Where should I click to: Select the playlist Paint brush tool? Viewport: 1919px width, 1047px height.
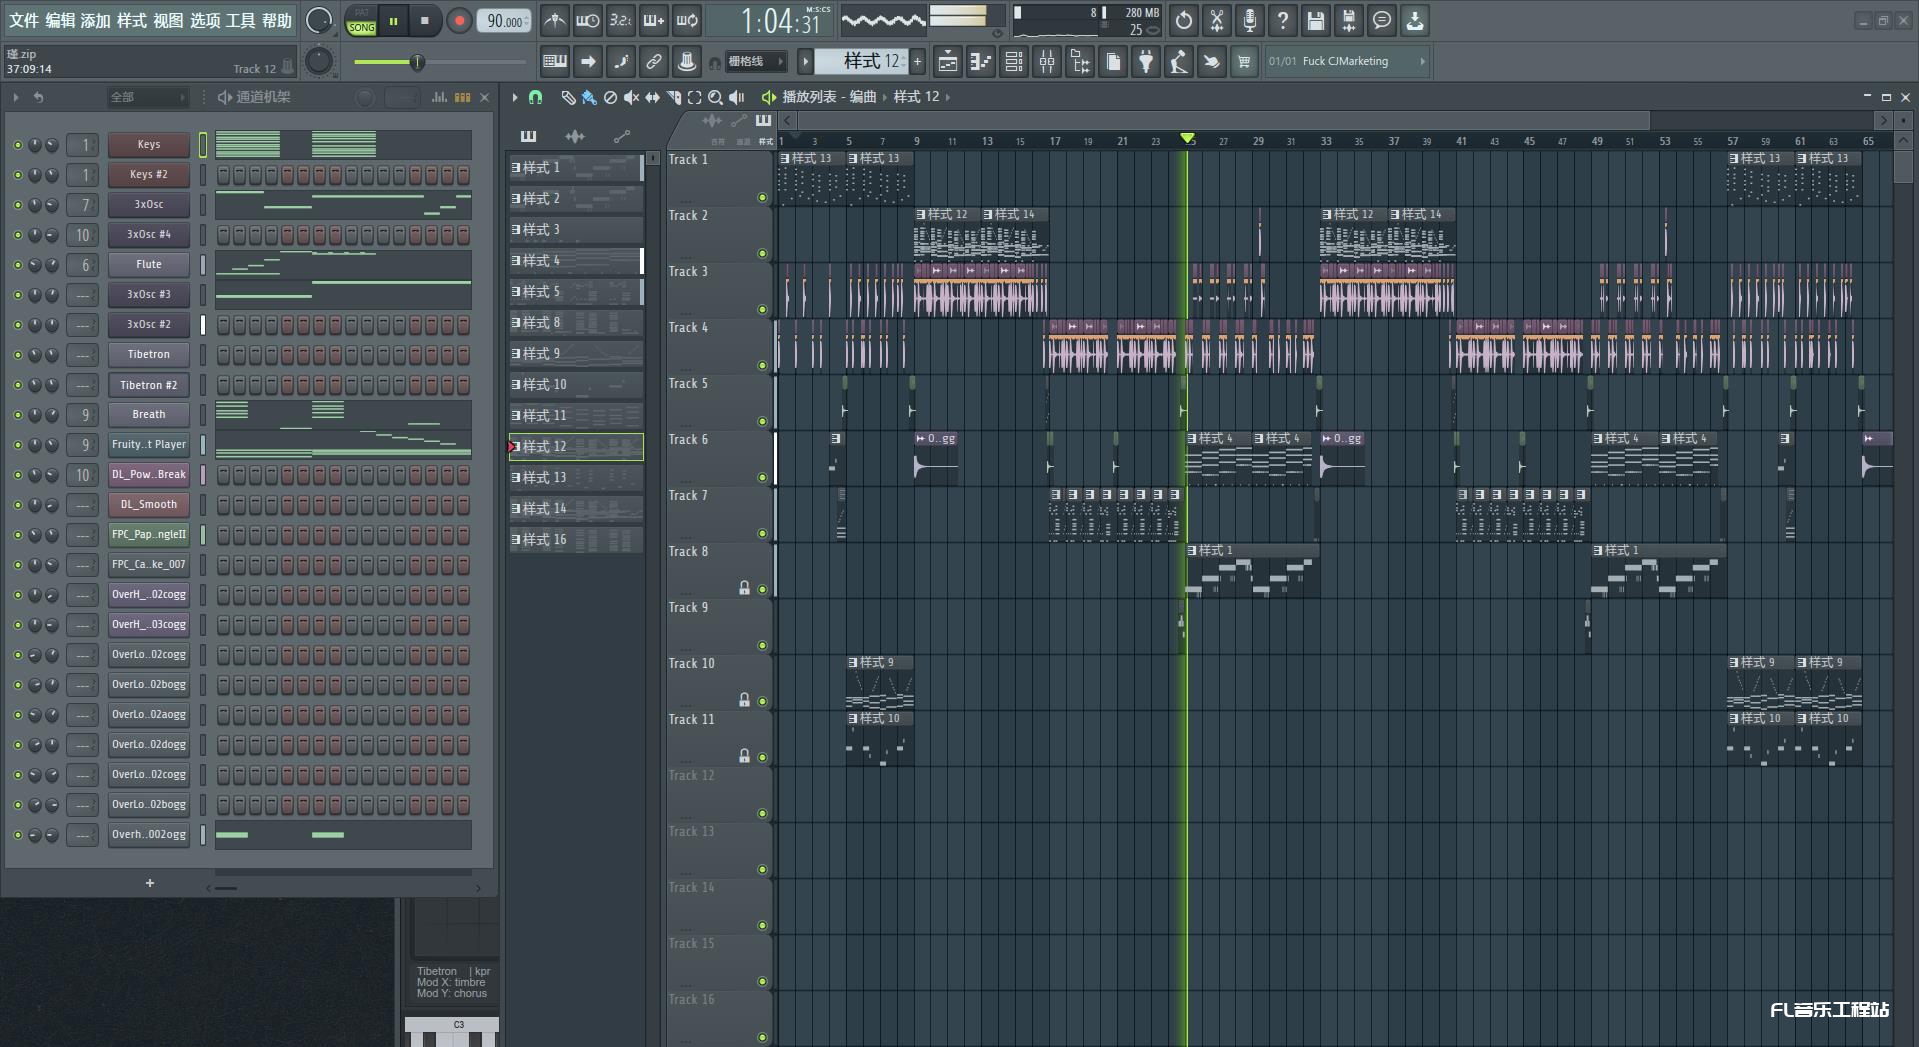(589, 97)
